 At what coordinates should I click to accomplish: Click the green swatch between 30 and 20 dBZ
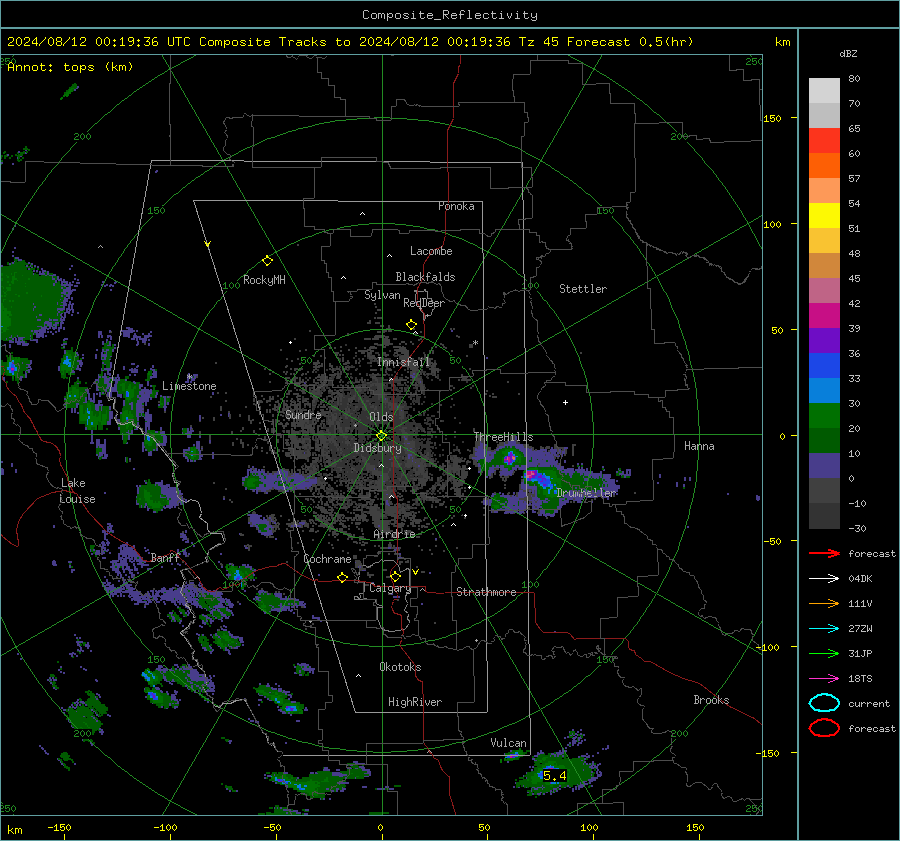point(824,415)
